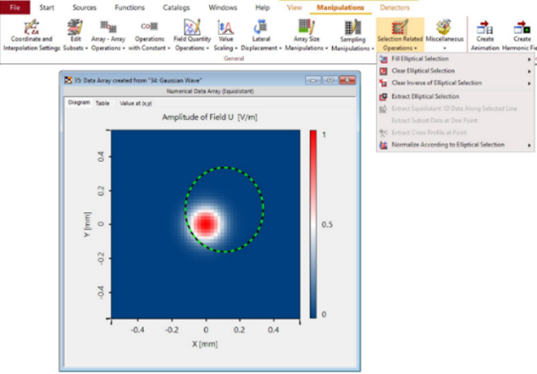This screenshot has width=537, height=374.
Task: Click the red Gaussian spot center
Action: (x=205, y=224)
